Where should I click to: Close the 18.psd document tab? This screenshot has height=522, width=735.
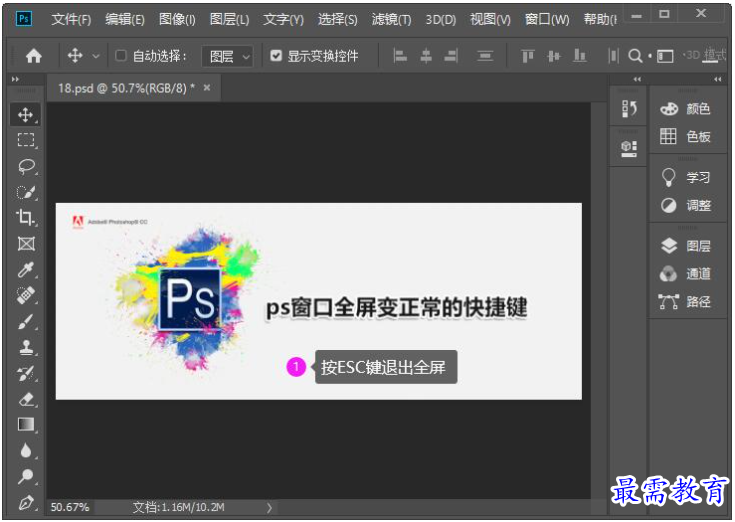207,88
